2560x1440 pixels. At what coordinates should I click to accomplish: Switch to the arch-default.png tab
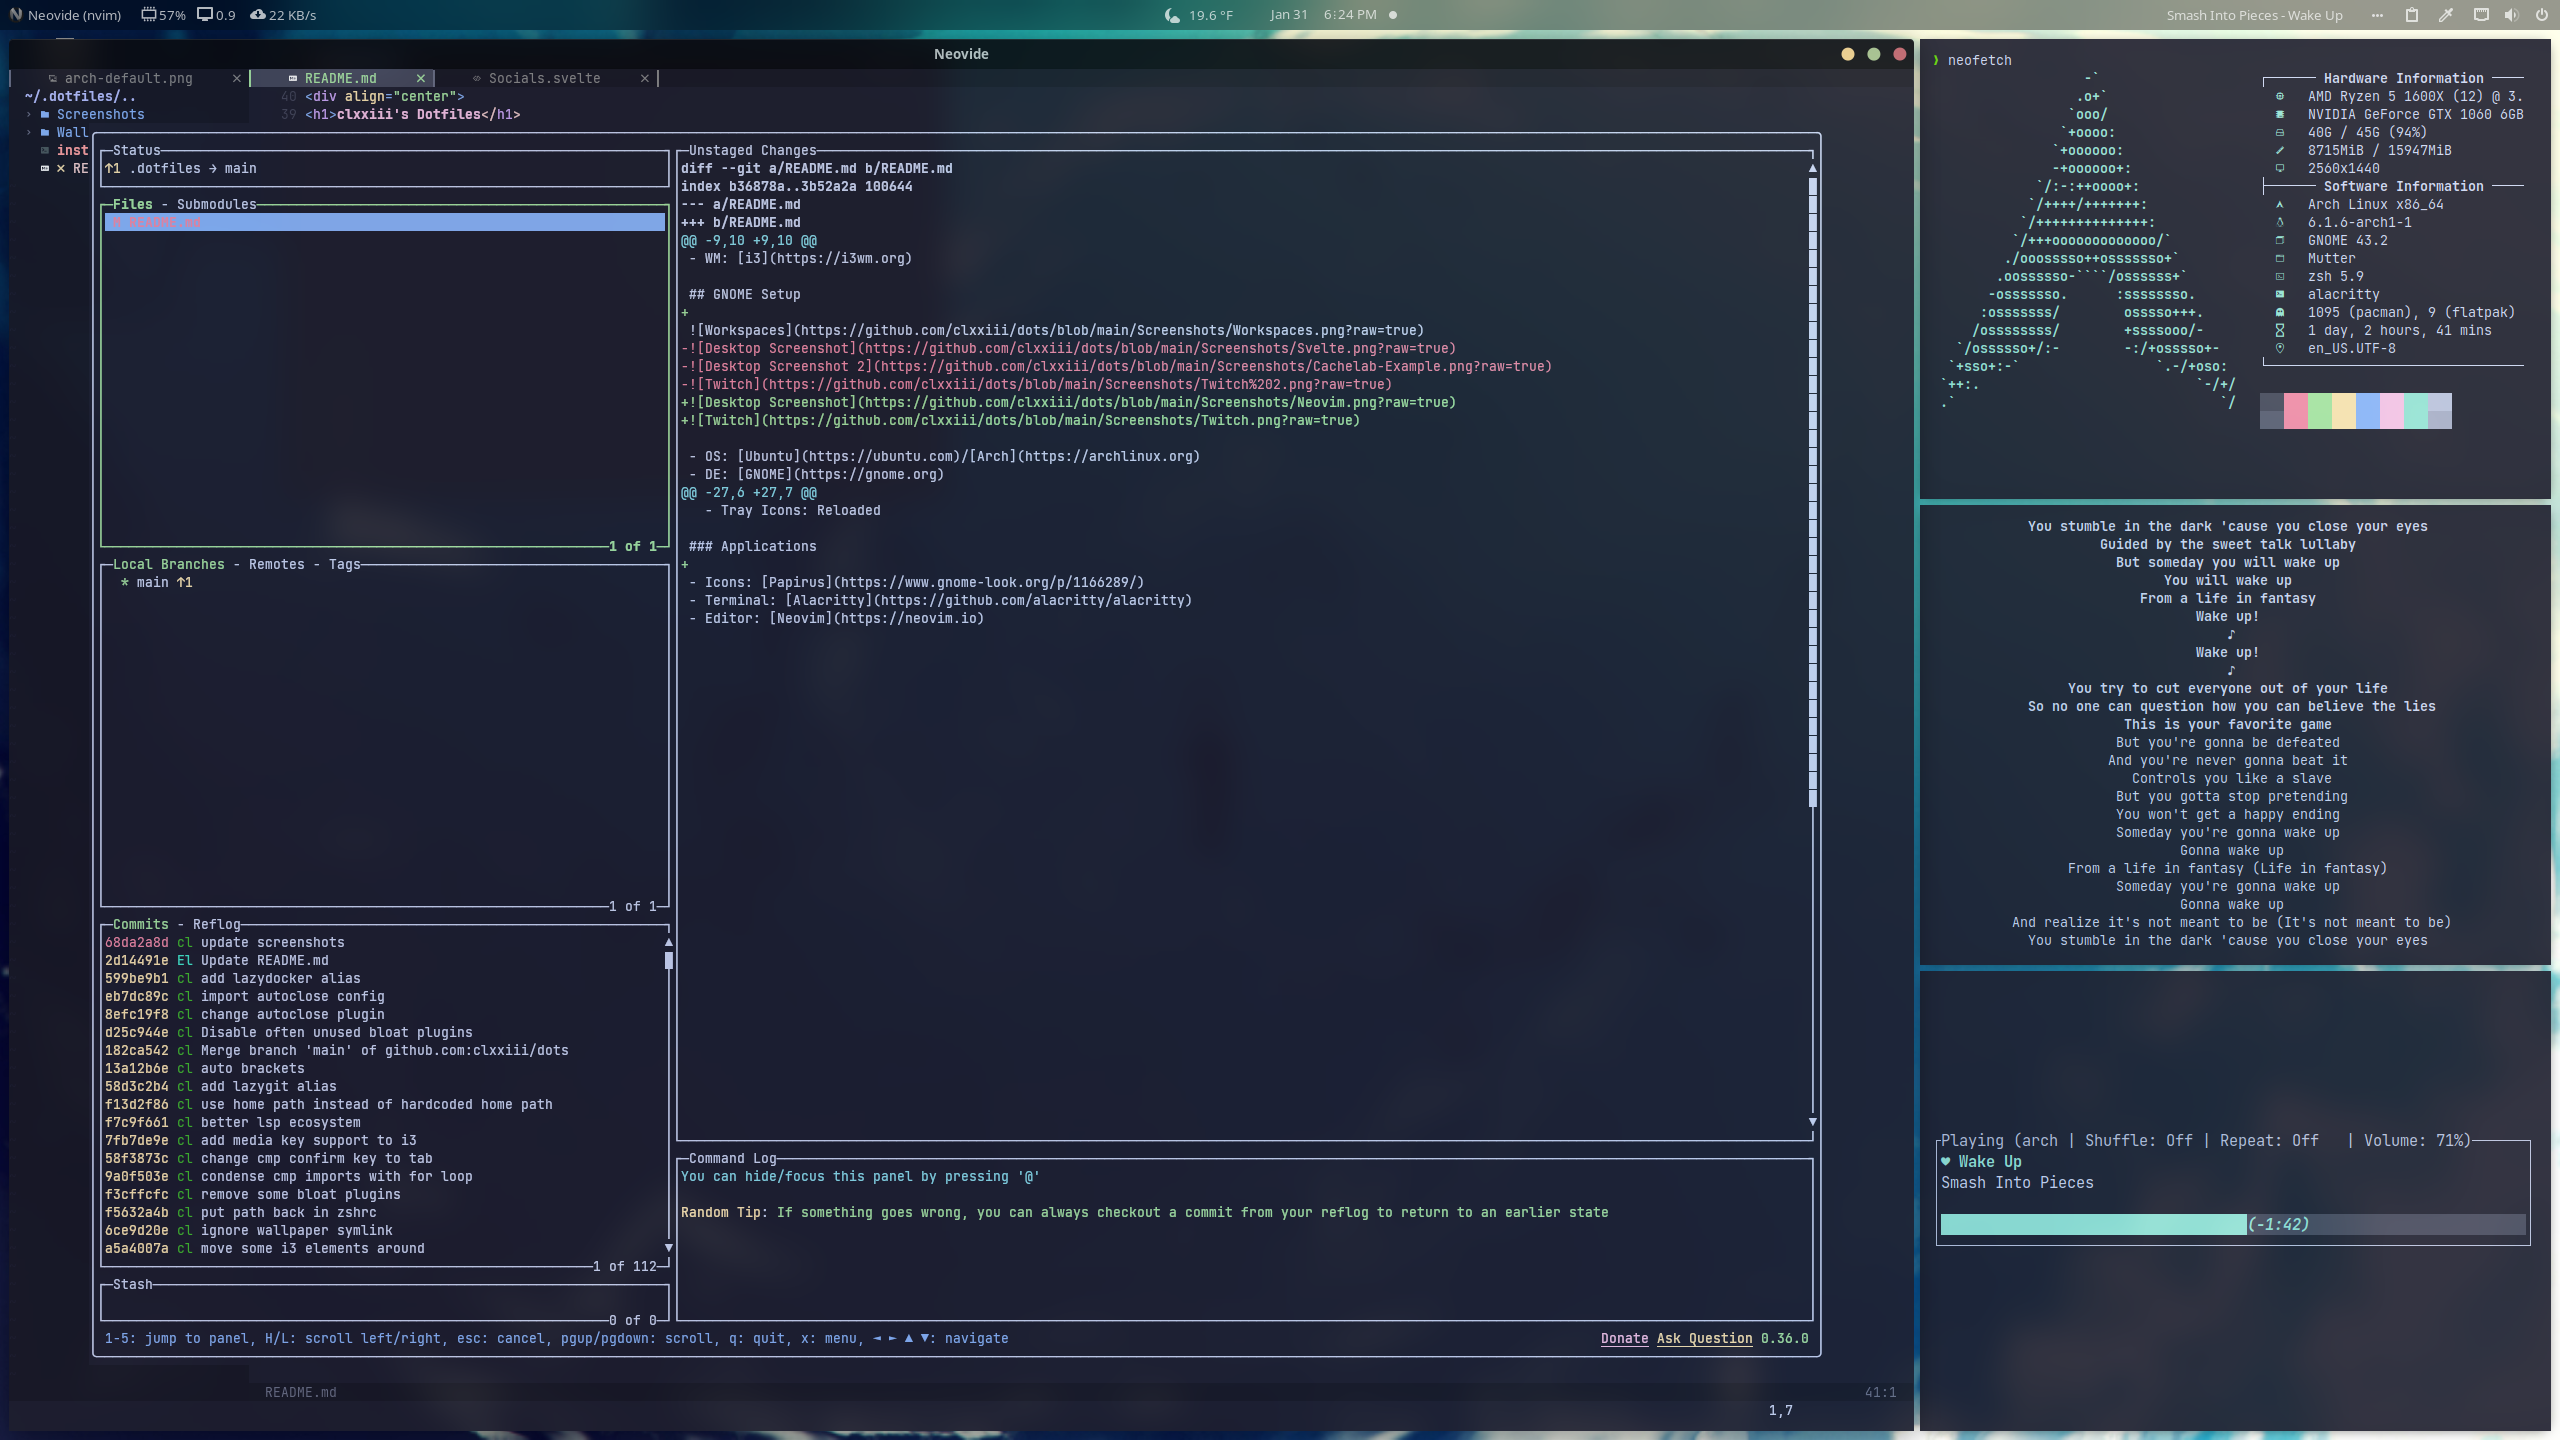tap(128, 78)
